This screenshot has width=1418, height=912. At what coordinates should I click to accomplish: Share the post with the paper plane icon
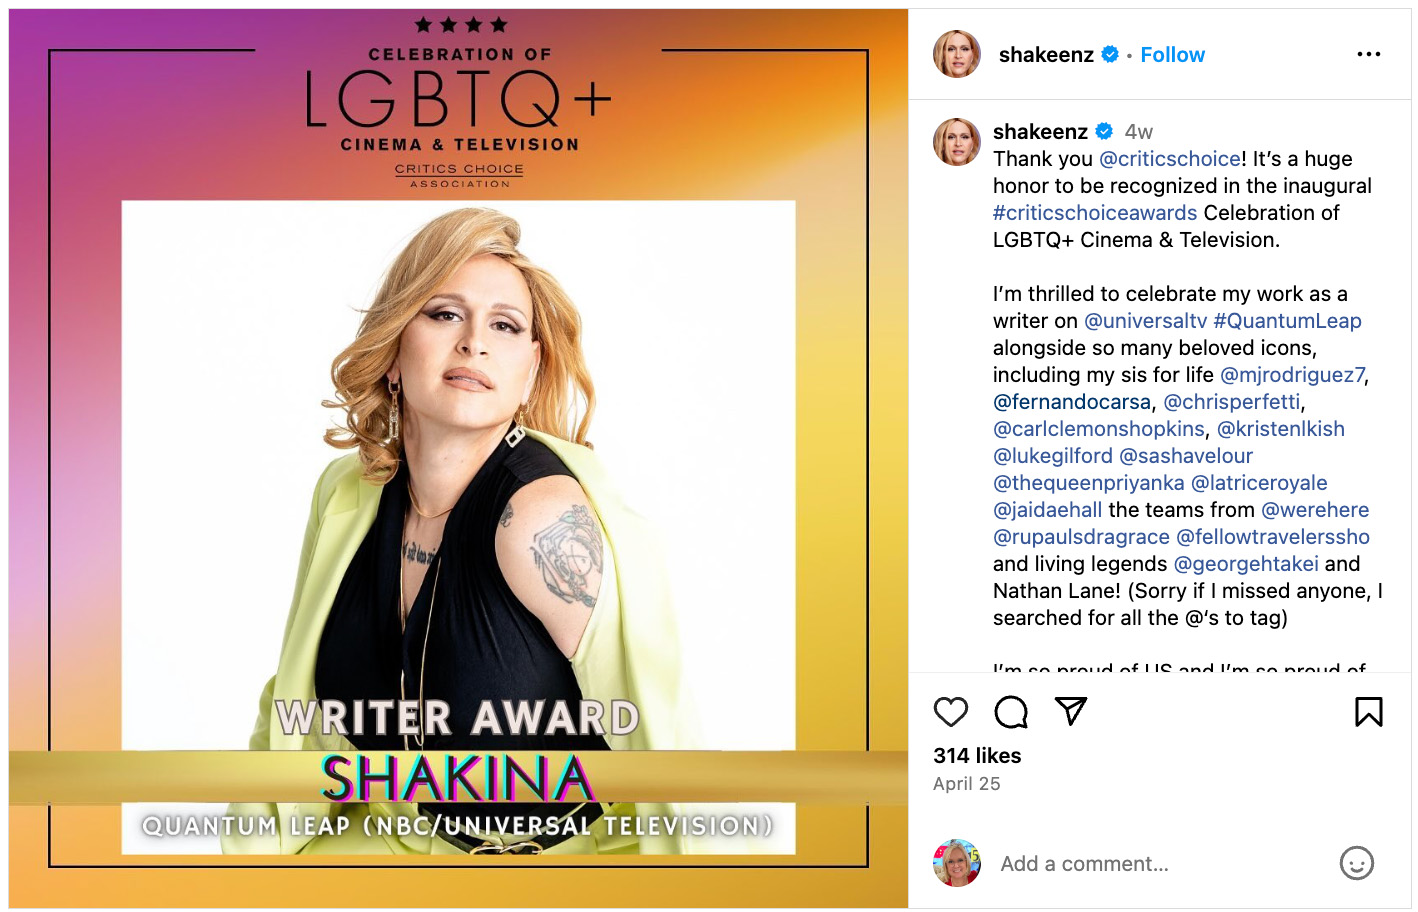1071,711
